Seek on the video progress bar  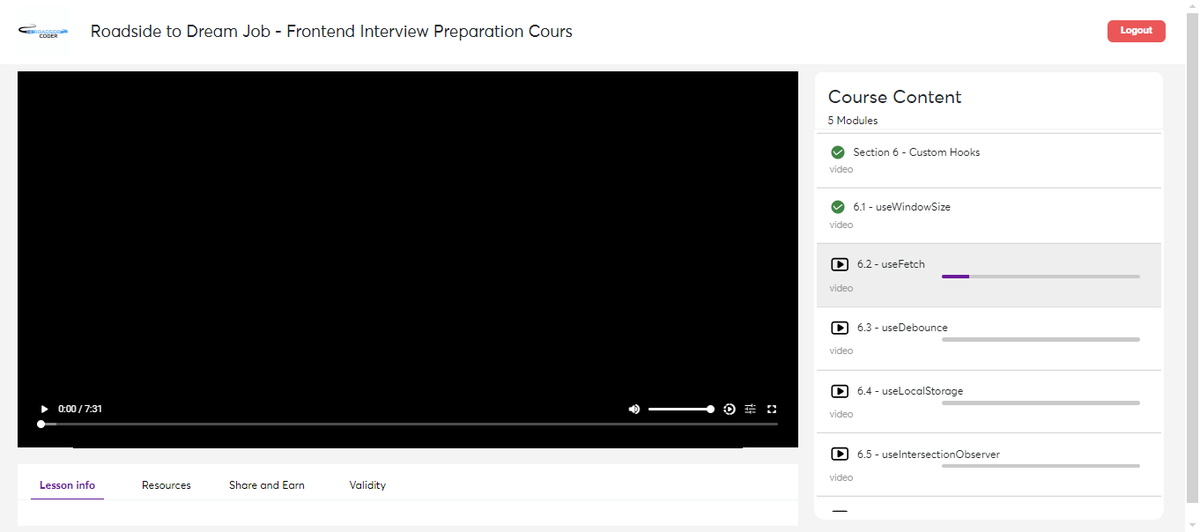click(x=408, y=424)
